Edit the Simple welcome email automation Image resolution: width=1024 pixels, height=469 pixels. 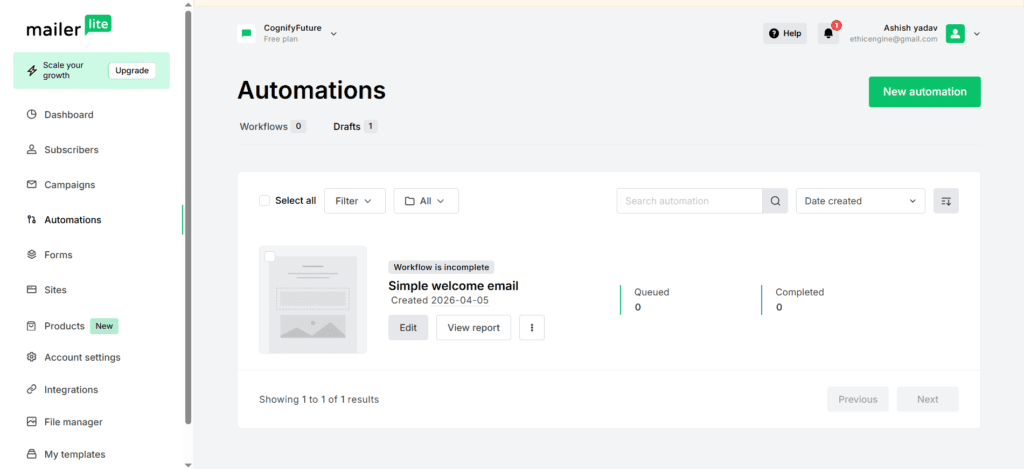coord(408,328)
